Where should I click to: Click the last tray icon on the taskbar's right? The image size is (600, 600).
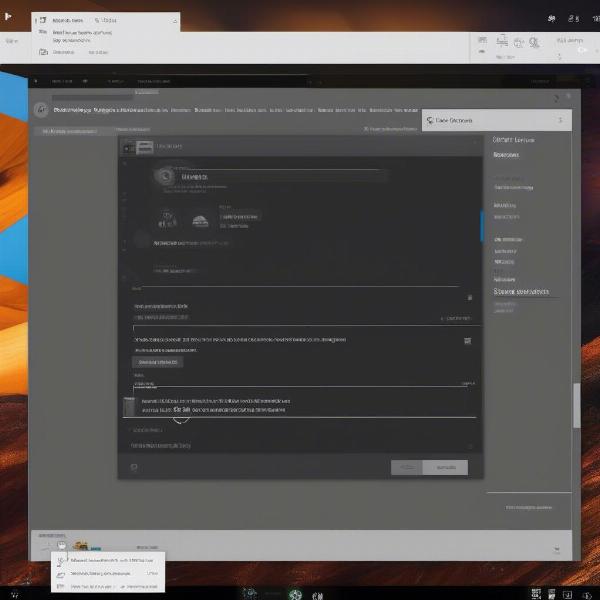pos(587,595)
